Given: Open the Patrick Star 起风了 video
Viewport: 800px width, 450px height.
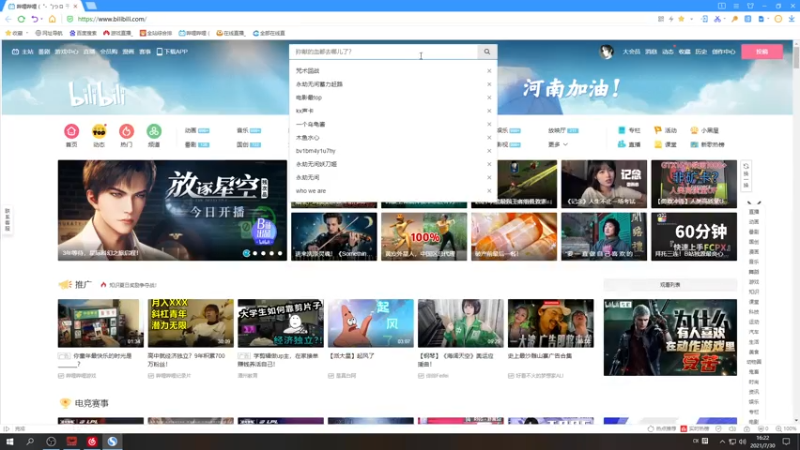Looking at the screenshot, I should [370, 323].
